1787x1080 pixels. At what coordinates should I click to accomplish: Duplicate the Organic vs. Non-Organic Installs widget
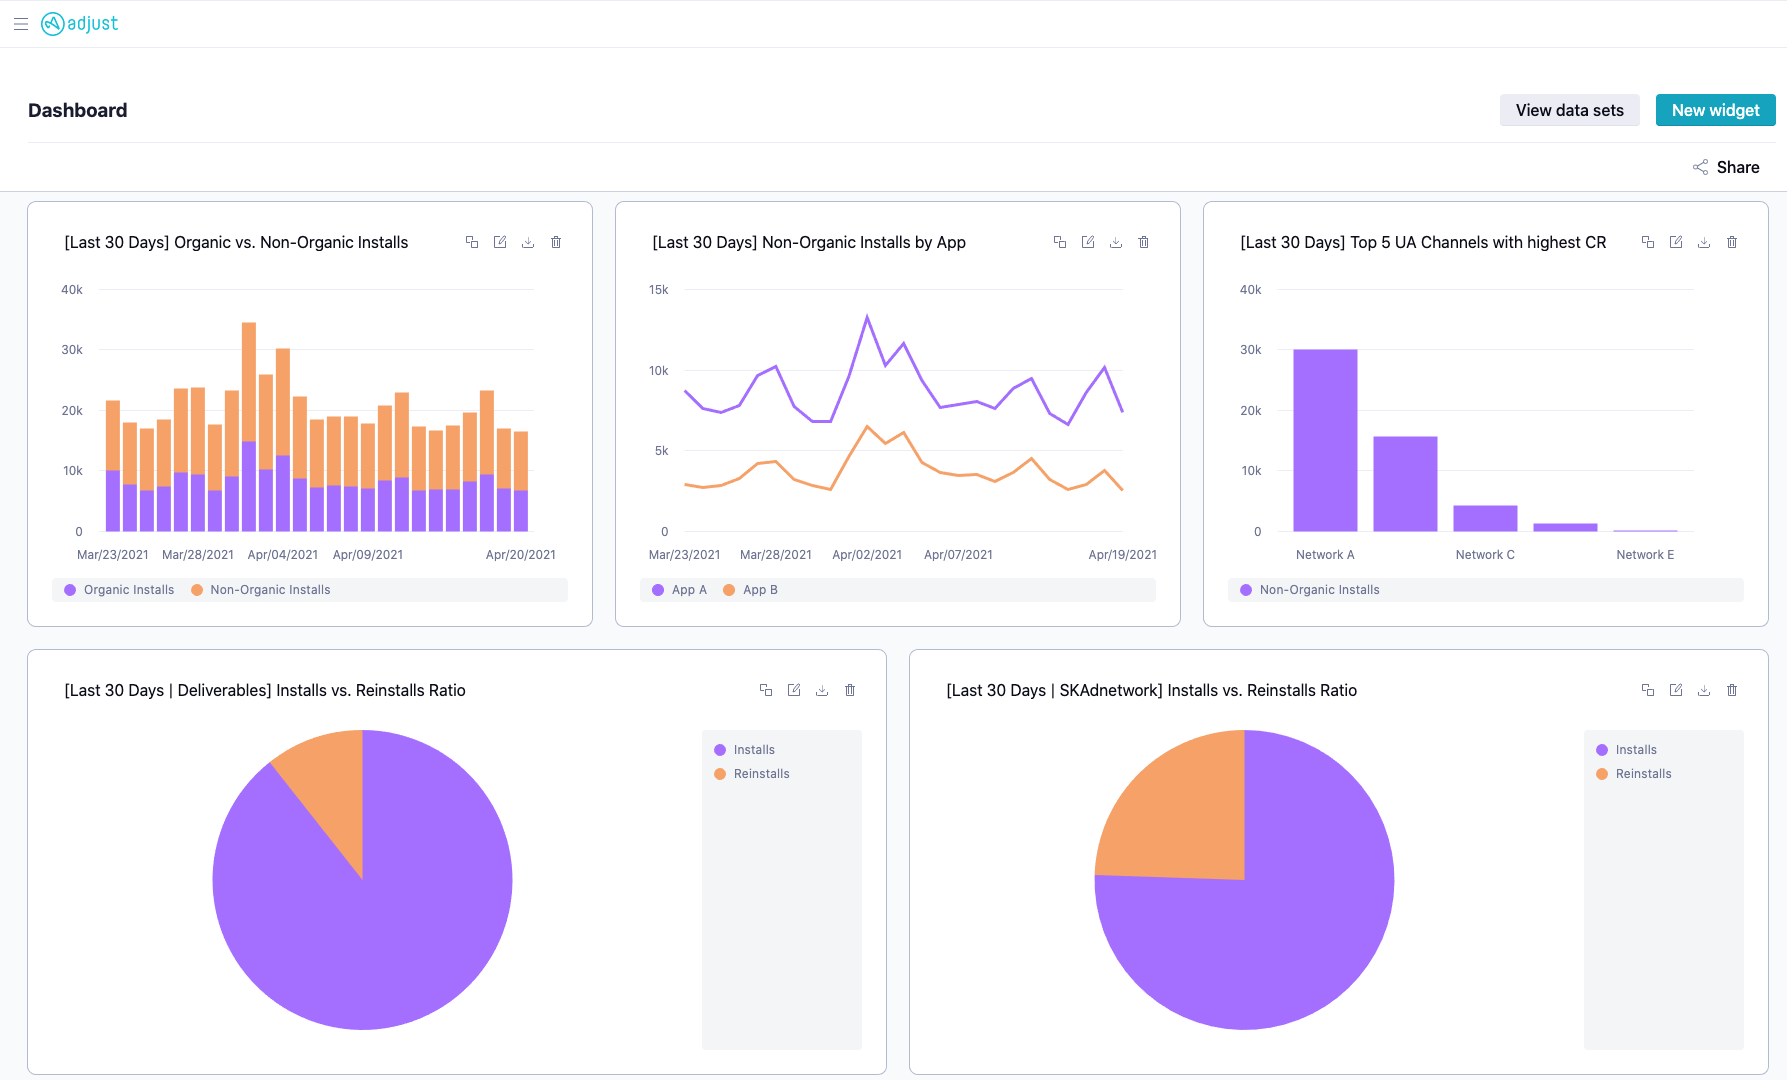tap(472, 242)
